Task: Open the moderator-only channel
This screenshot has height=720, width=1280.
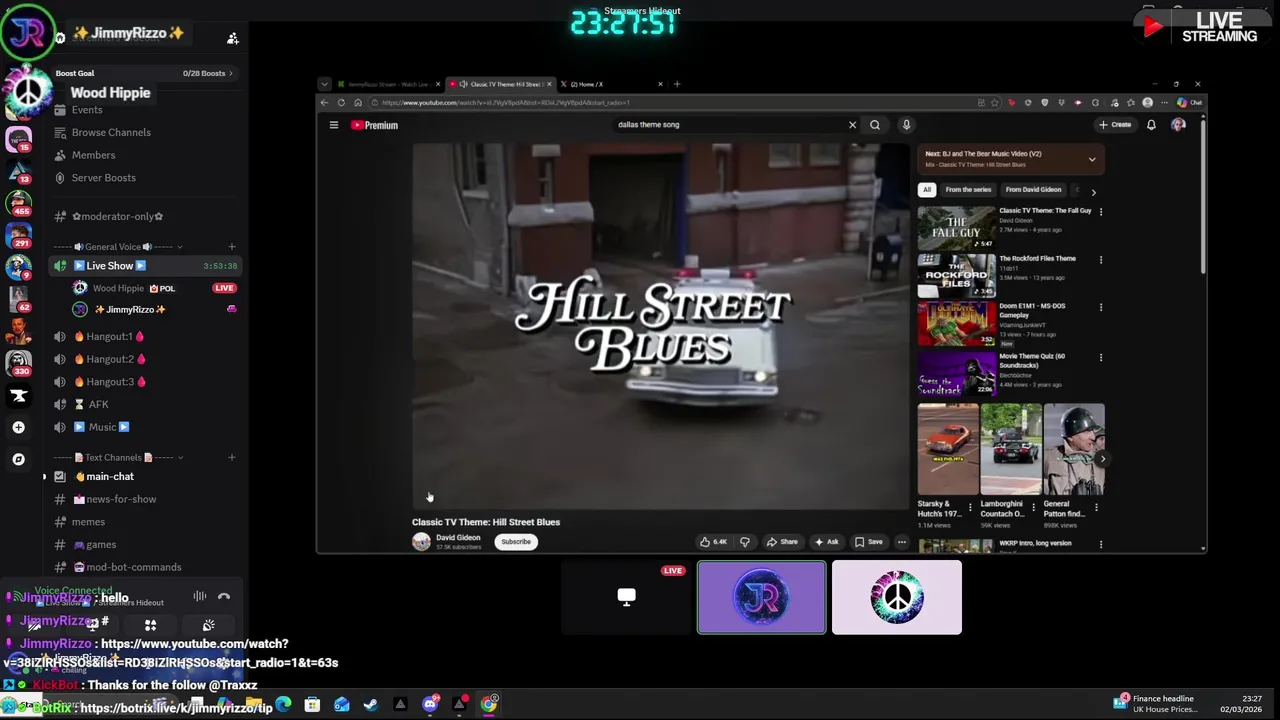Action: click(x=117, y=216)
